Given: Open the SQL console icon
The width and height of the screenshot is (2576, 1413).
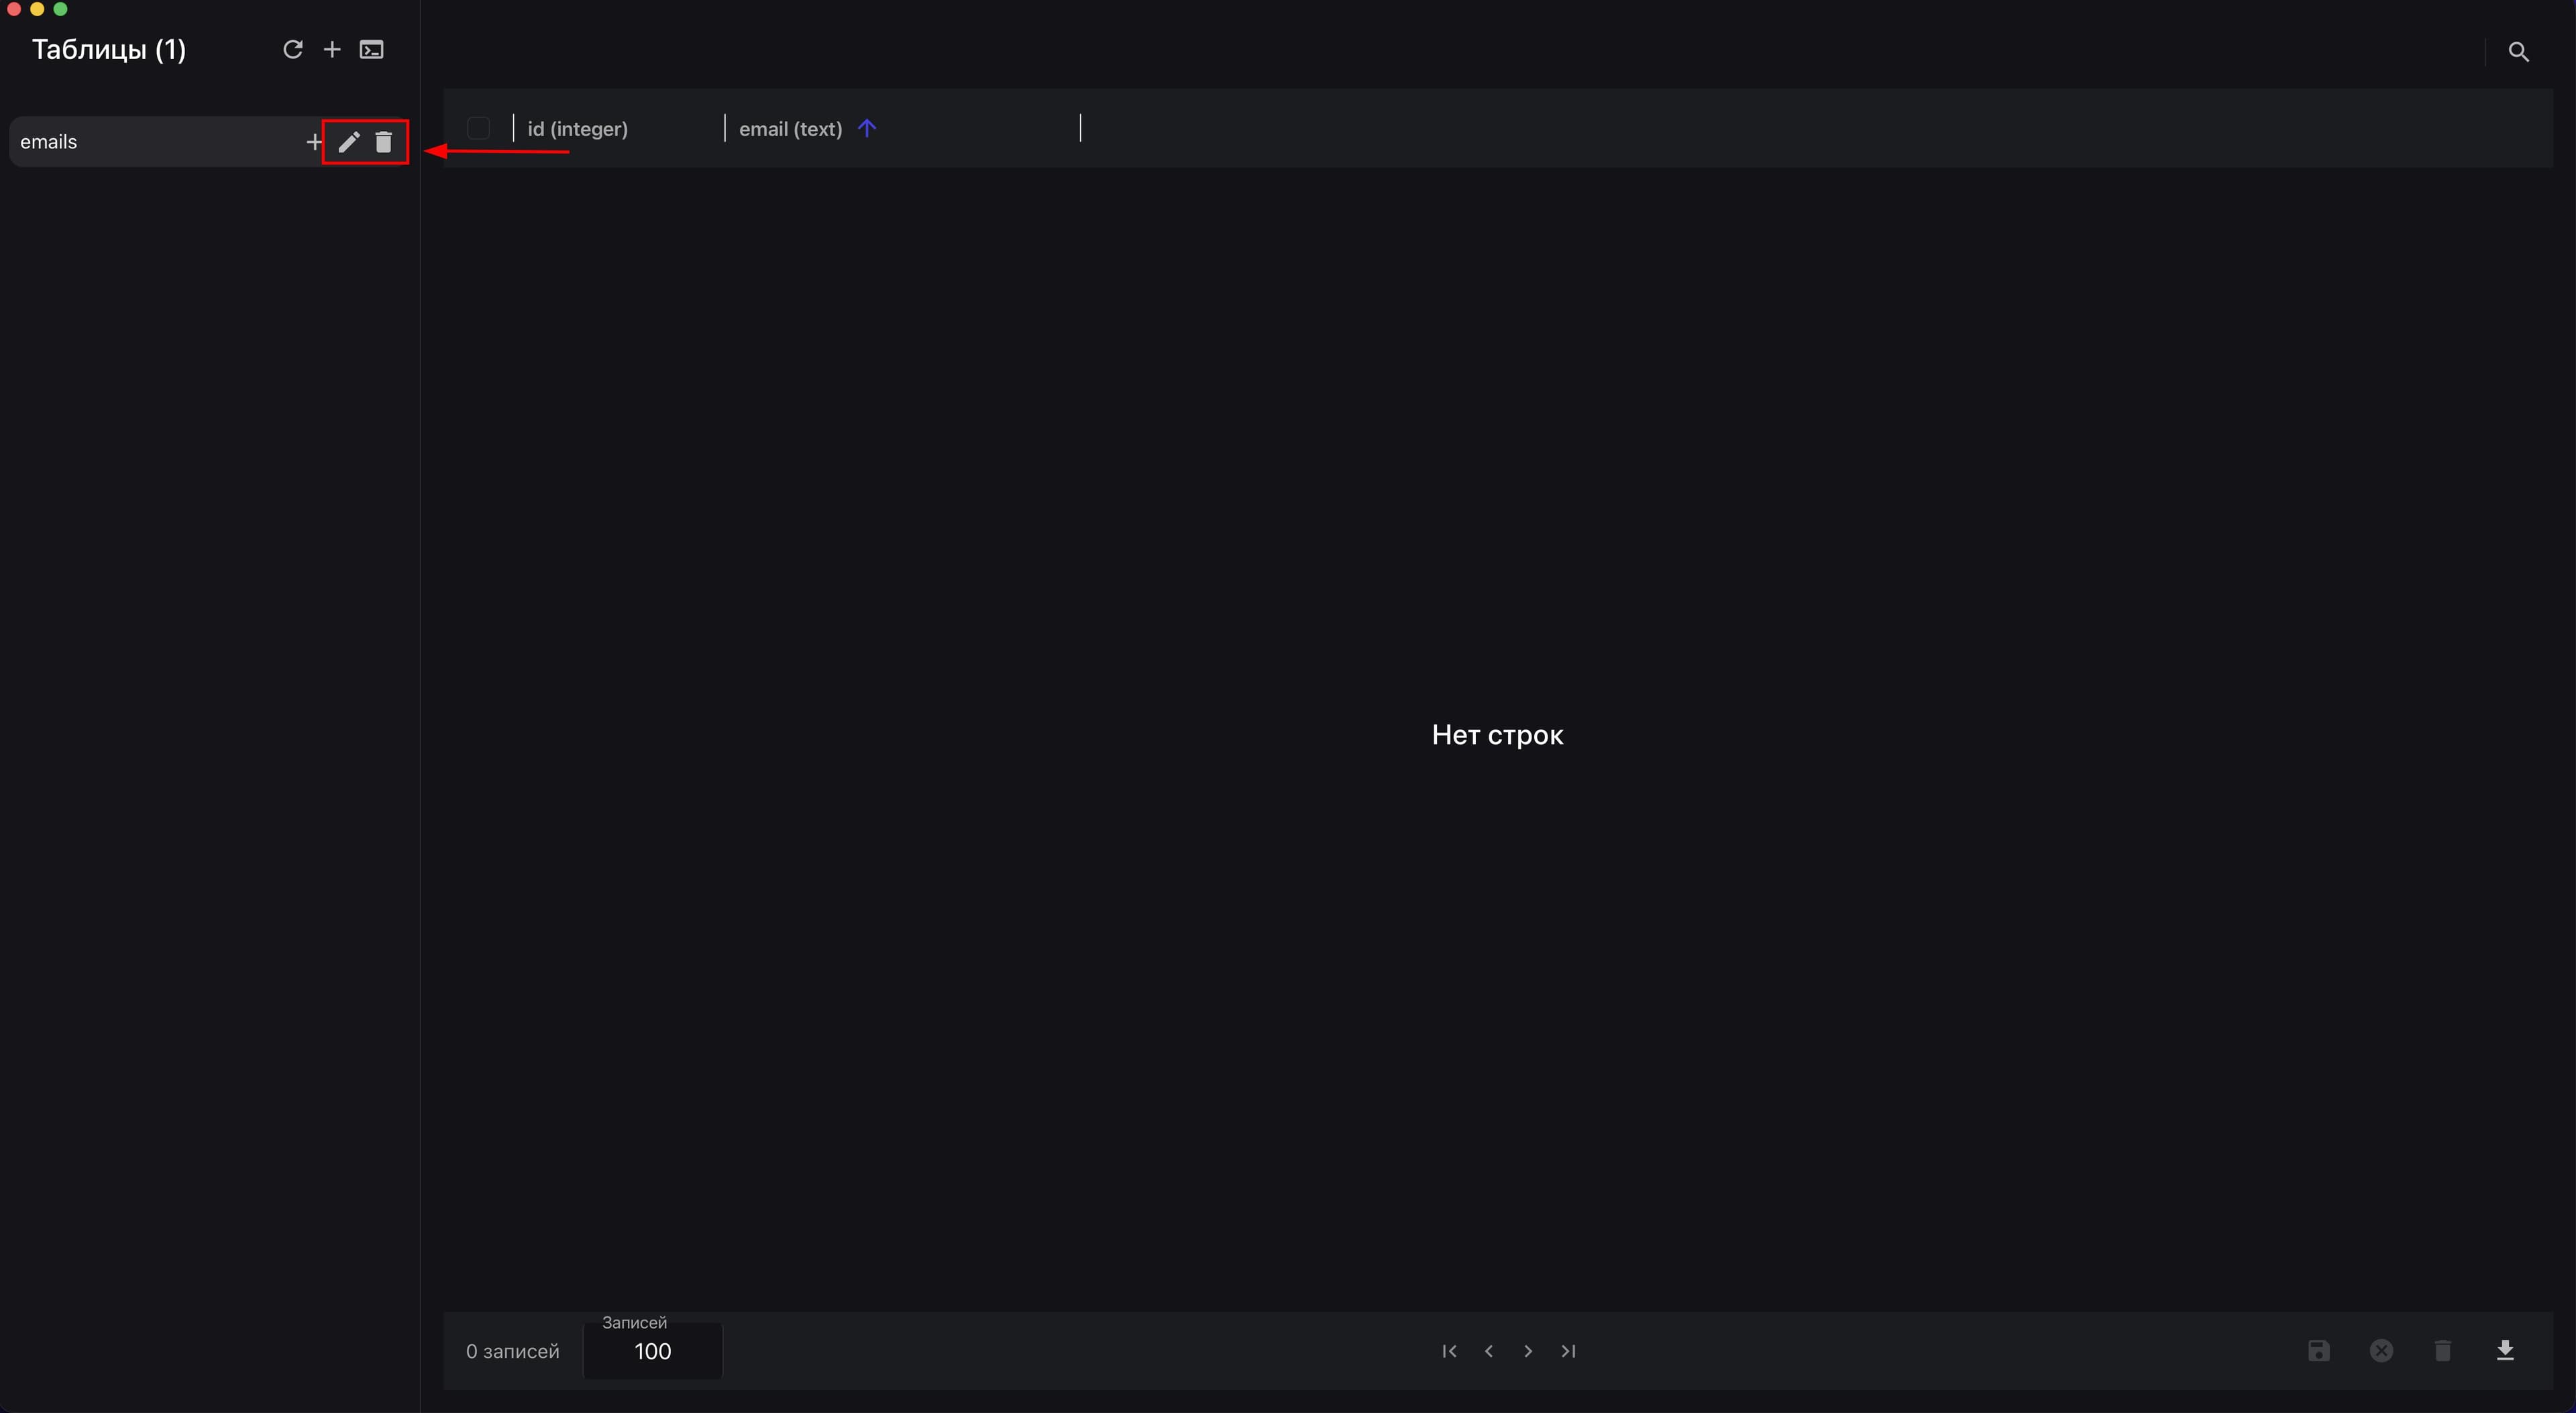Looking at the screenshot, I should click(x=371, y=49).
